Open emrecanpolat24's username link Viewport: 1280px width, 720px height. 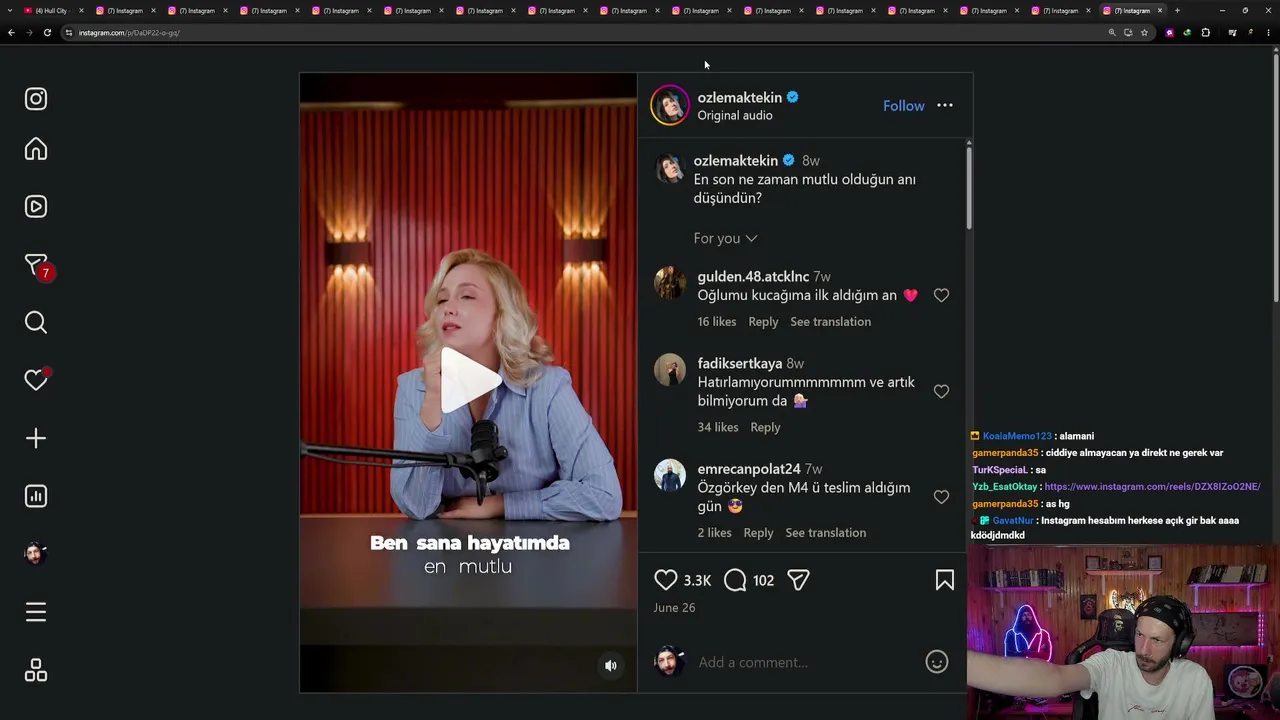tap(749, 469)
